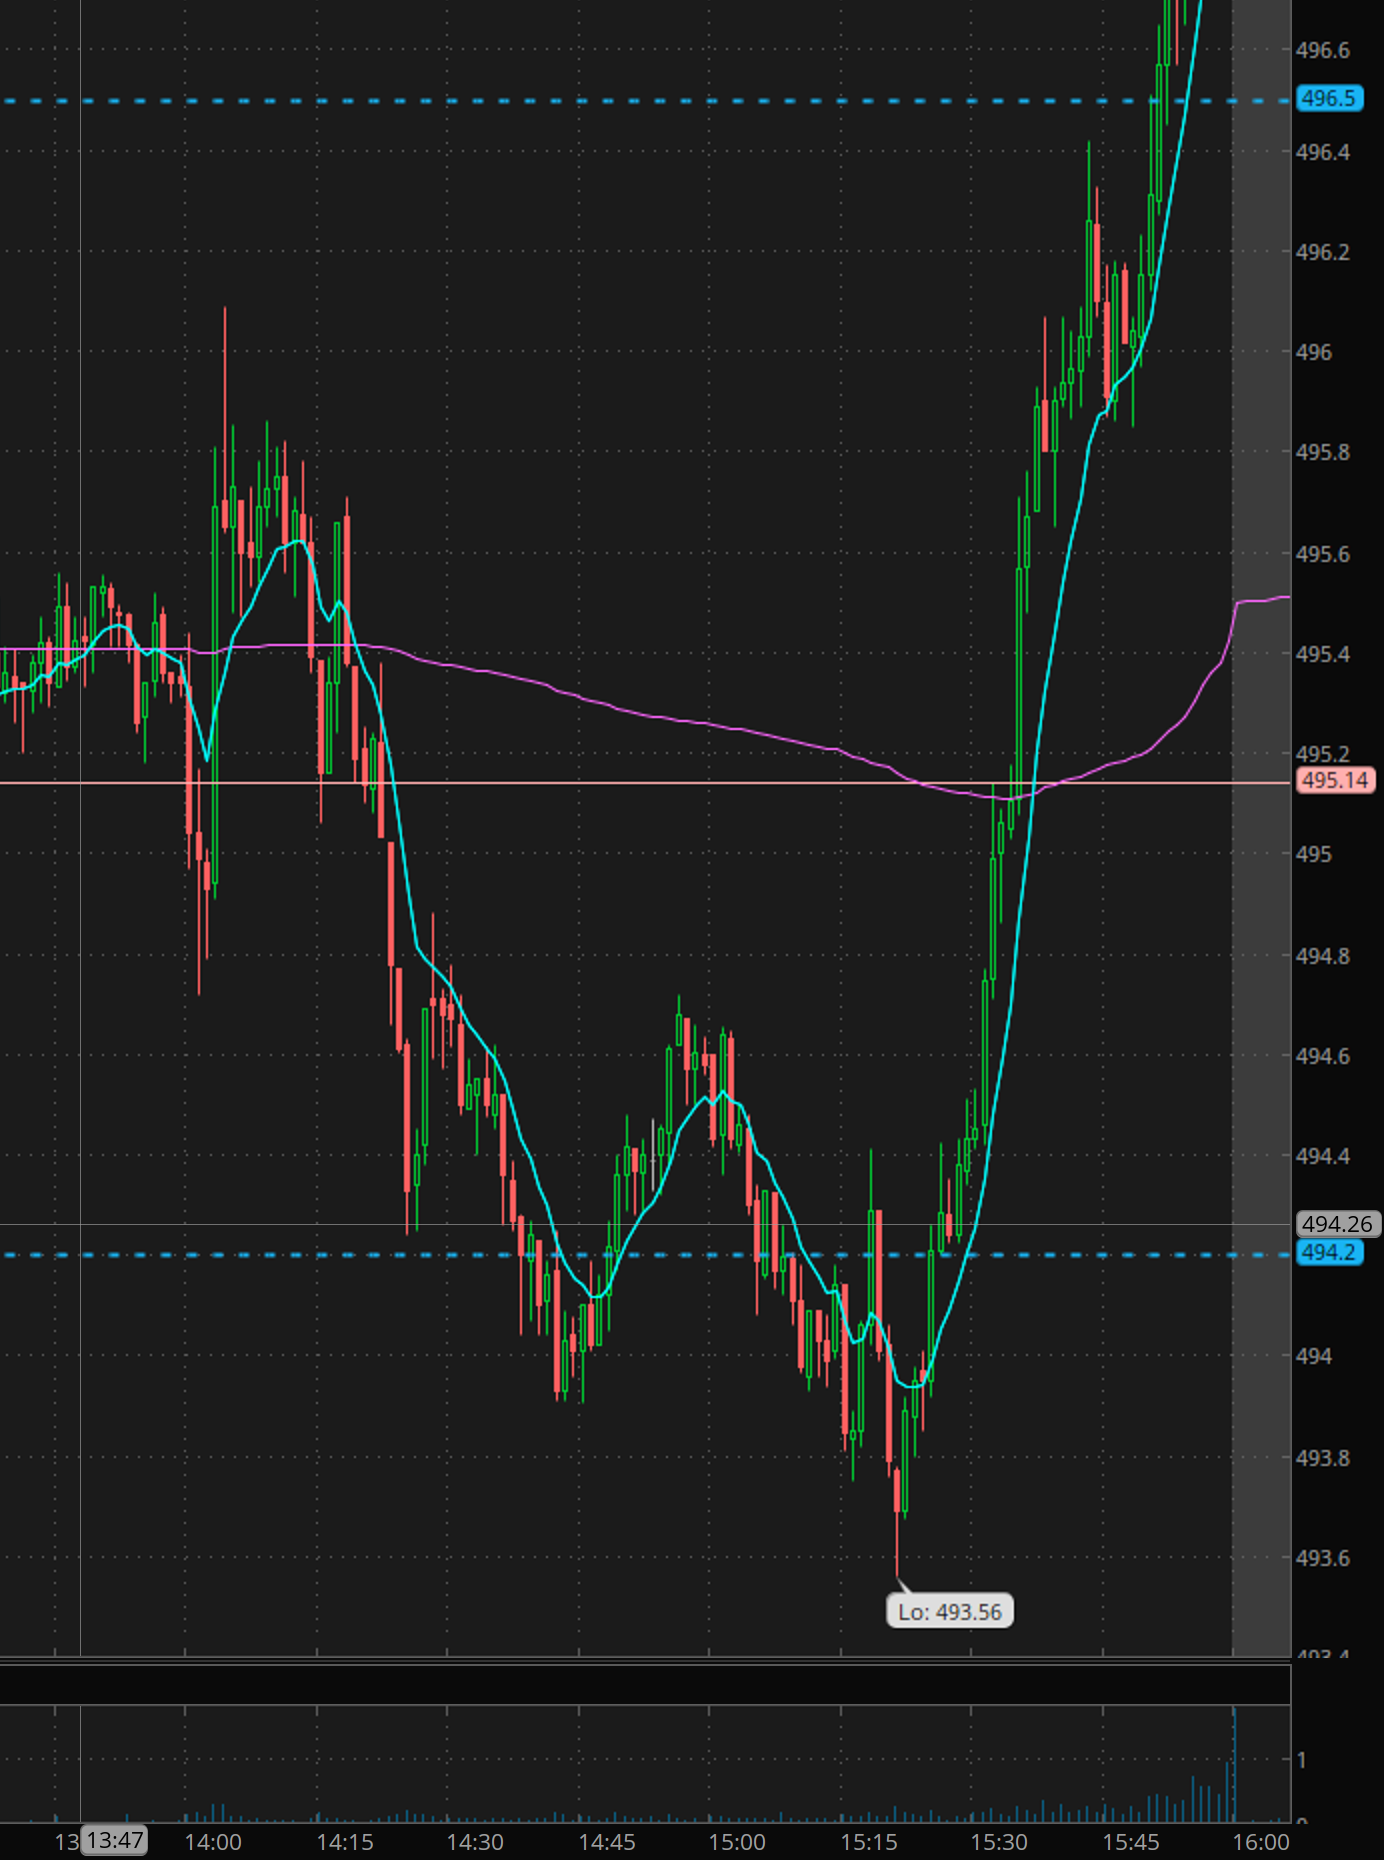
Task: Click the 494.6 price axis label
Action: coord(1323,1056)
